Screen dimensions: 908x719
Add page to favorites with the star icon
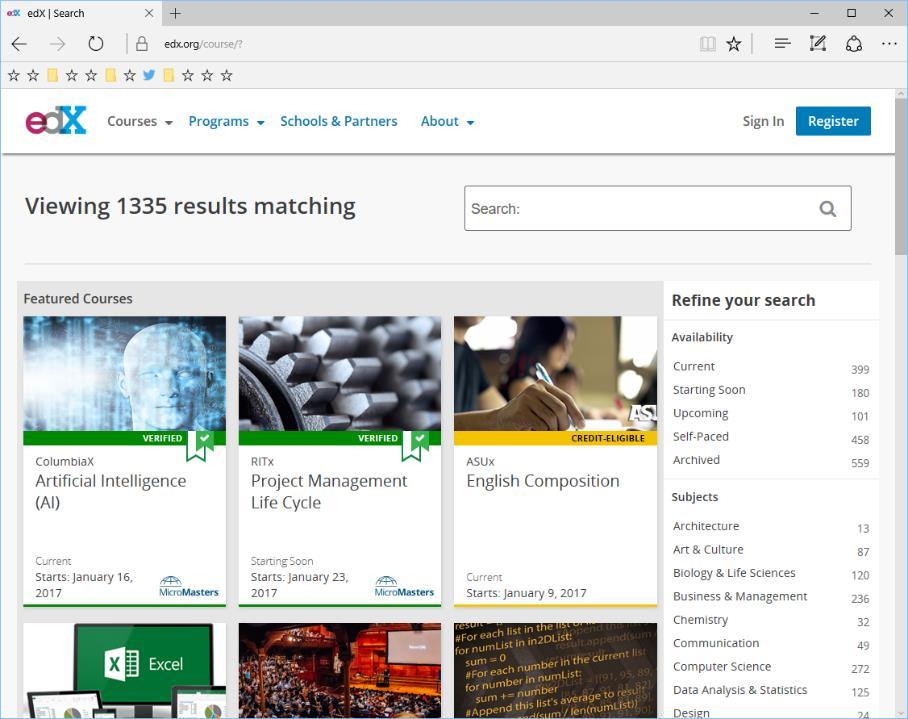tap(734, 44)
